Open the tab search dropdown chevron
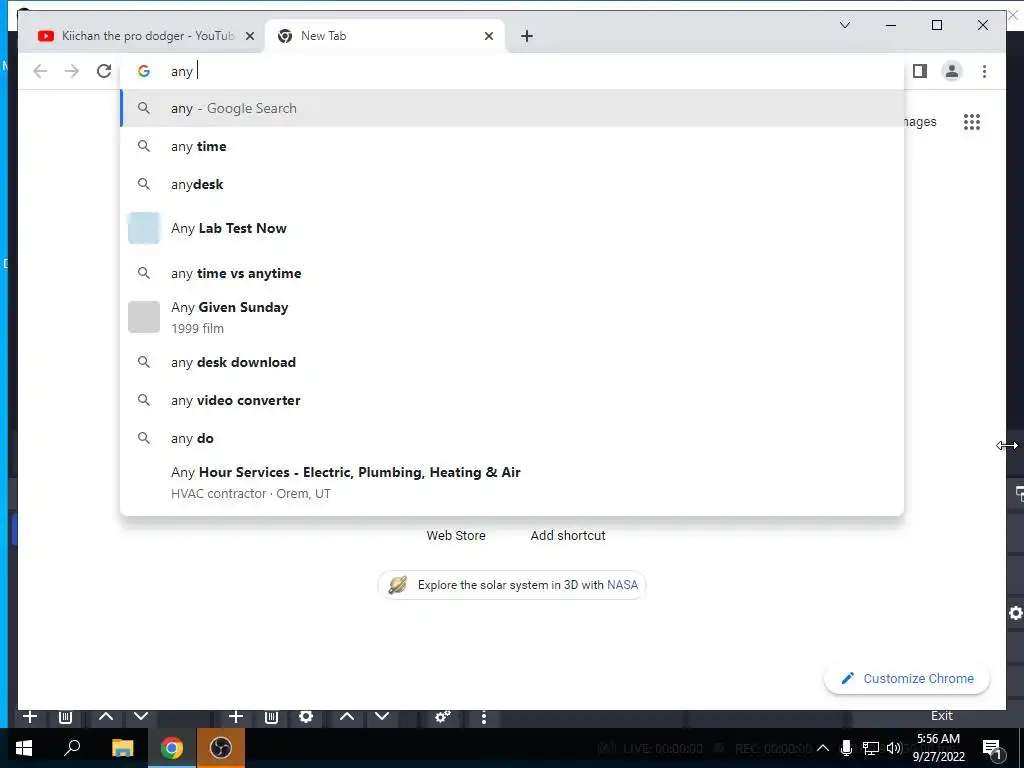The width and height of the screenshot is (1024, 768). pyautogui.click(x=844, y=25)
